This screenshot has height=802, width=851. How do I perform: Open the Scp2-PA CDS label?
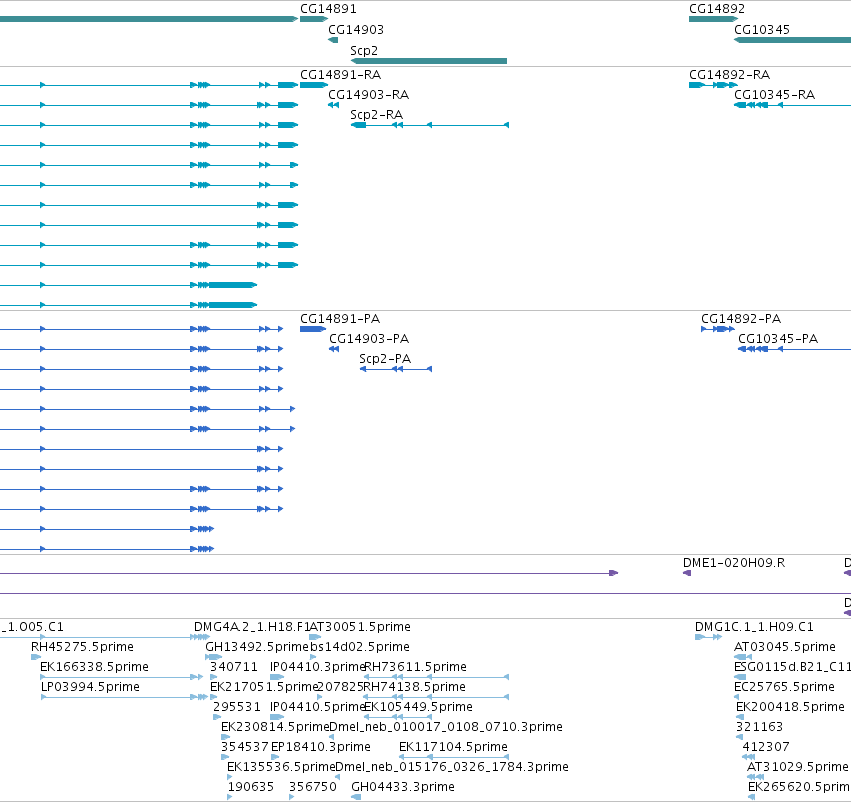(x=385, y=359)
